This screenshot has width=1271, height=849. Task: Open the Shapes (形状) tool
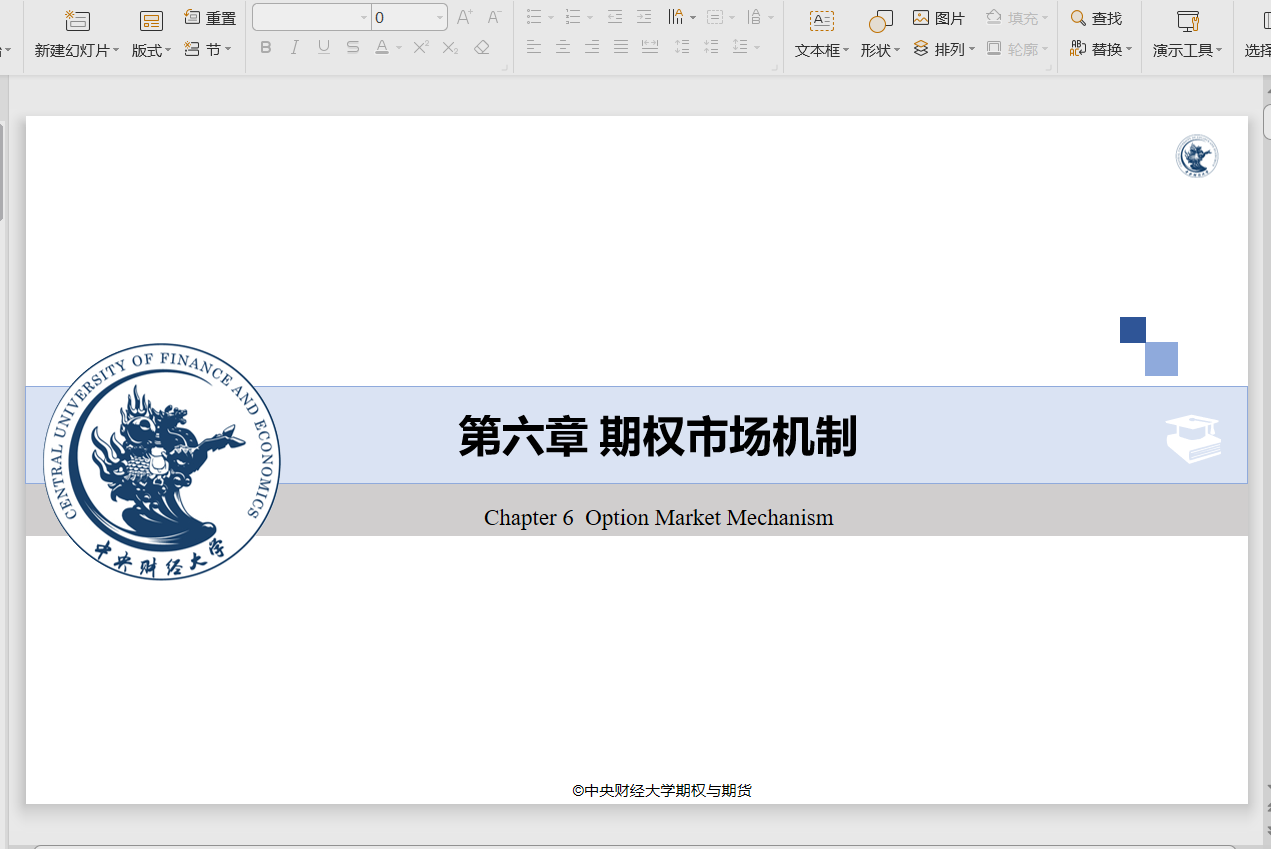pos(880,21)
